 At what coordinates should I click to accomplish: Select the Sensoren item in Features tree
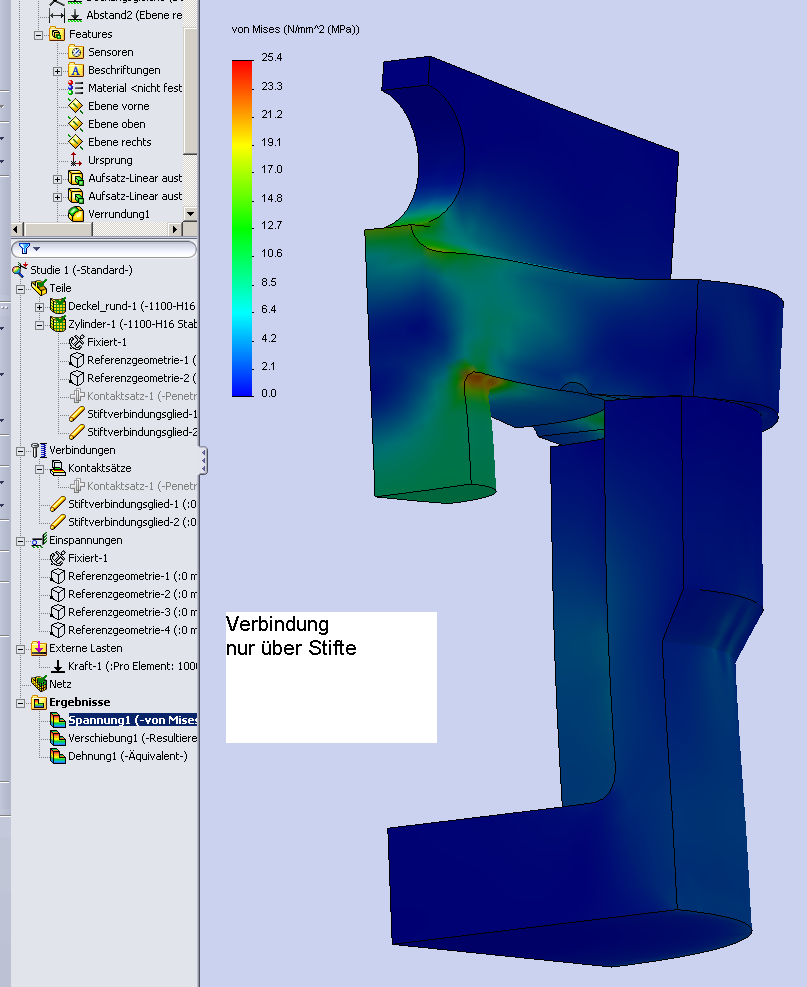110,52
